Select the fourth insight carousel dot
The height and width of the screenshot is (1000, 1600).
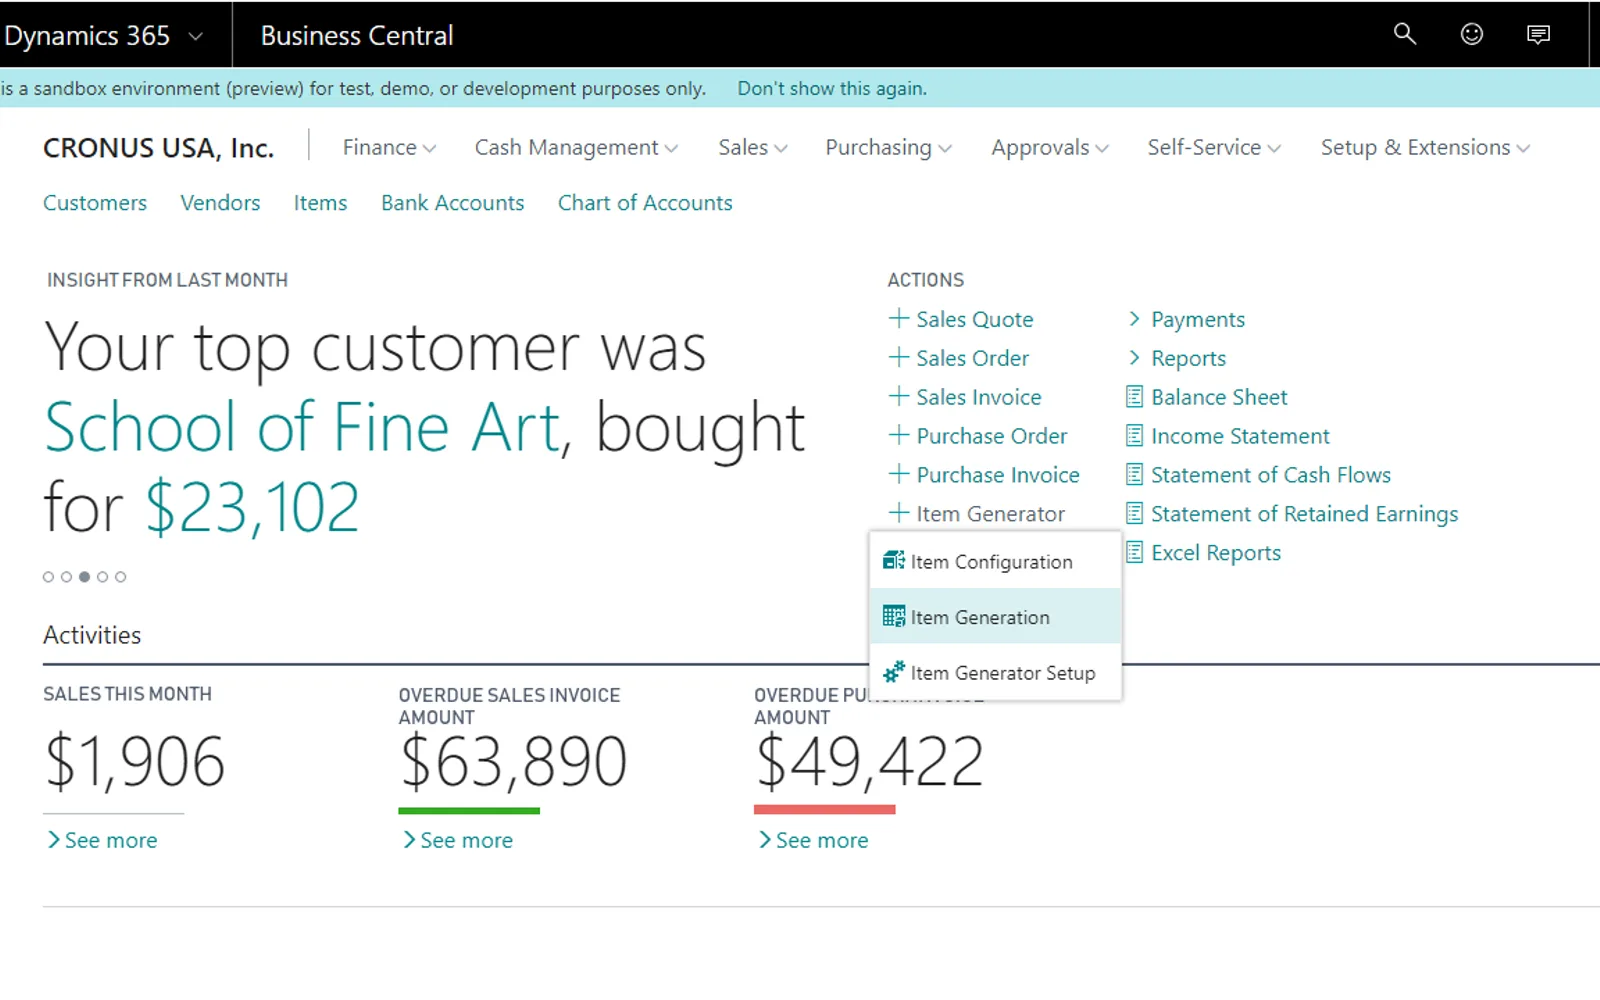tap(102, 577)
